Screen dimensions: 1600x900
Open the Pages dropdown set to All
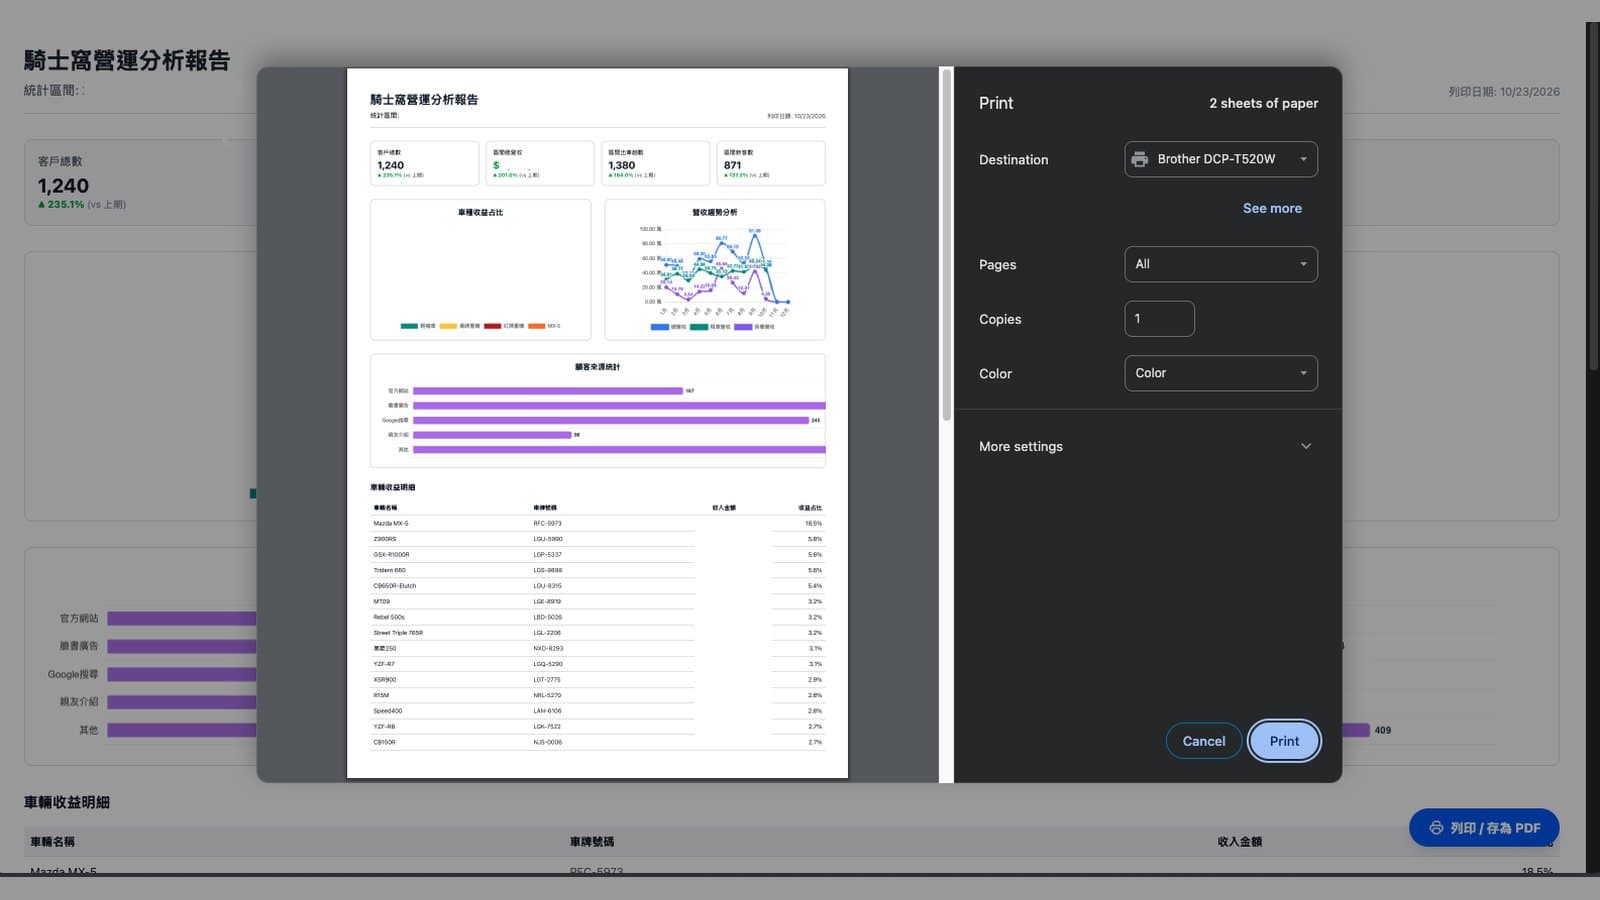1220,264
